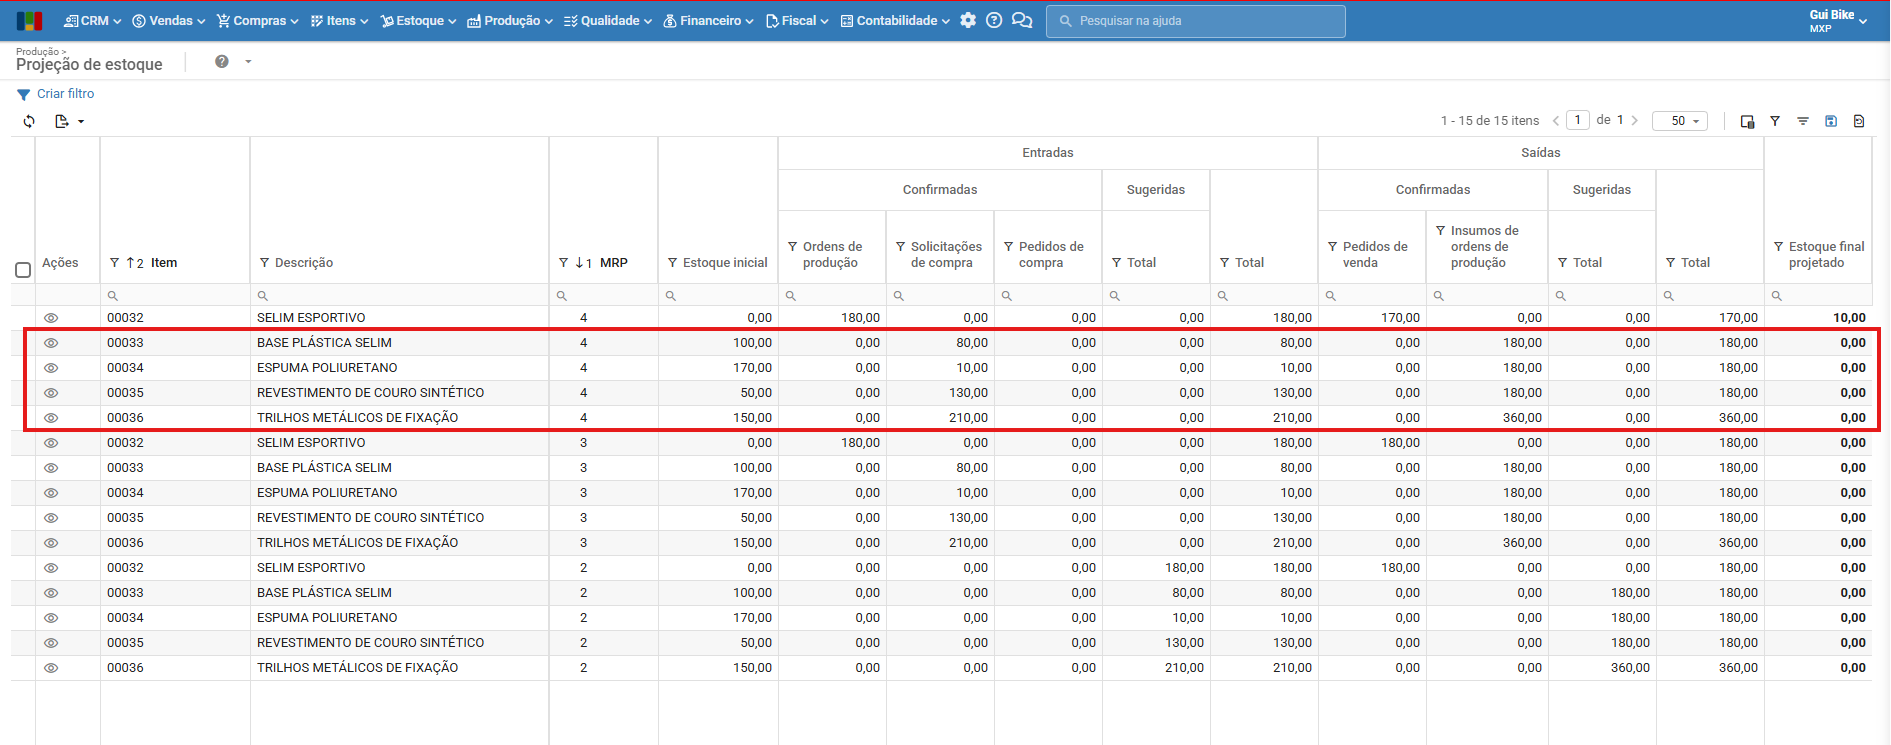Open the Produção menu
This screenshot has height=745, width=1891.
click(x=510, y=20)
